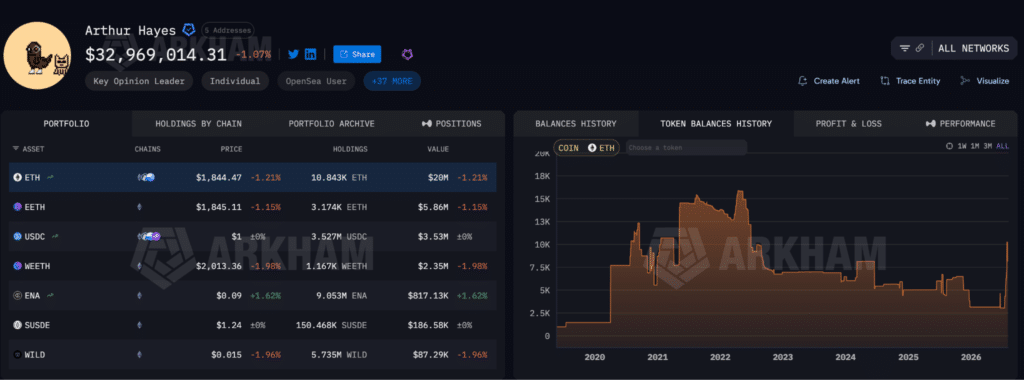
Task: Click the WEETH token icon
Action: tap(18, 266)
